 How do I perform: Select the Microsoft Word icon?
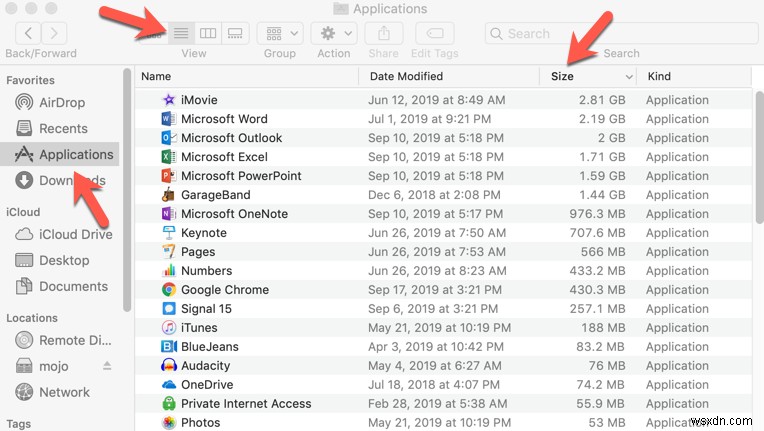[x=169, y=119]
